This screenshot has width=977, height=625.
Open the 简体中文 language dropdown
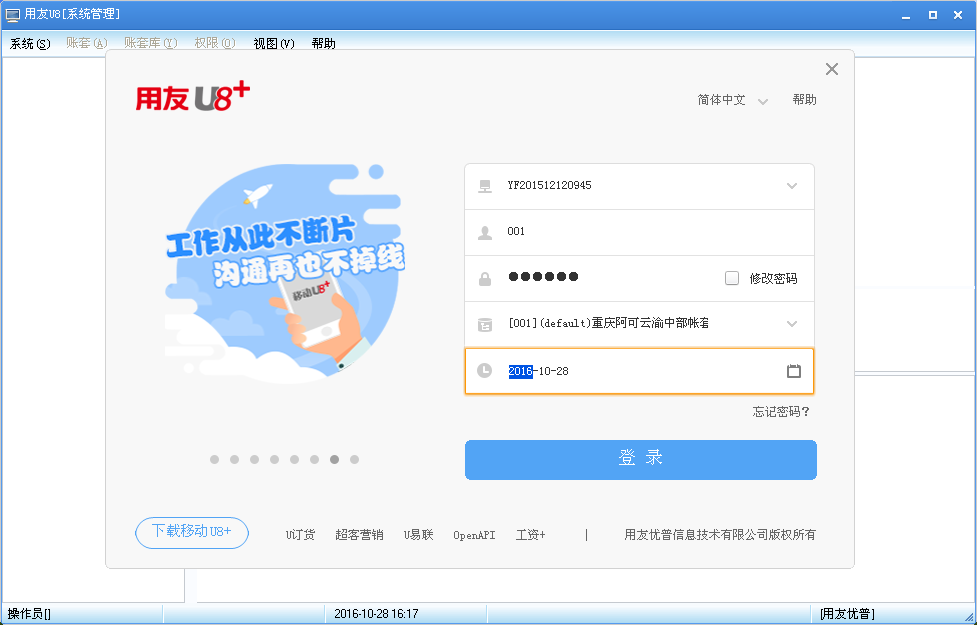[731, 100]
